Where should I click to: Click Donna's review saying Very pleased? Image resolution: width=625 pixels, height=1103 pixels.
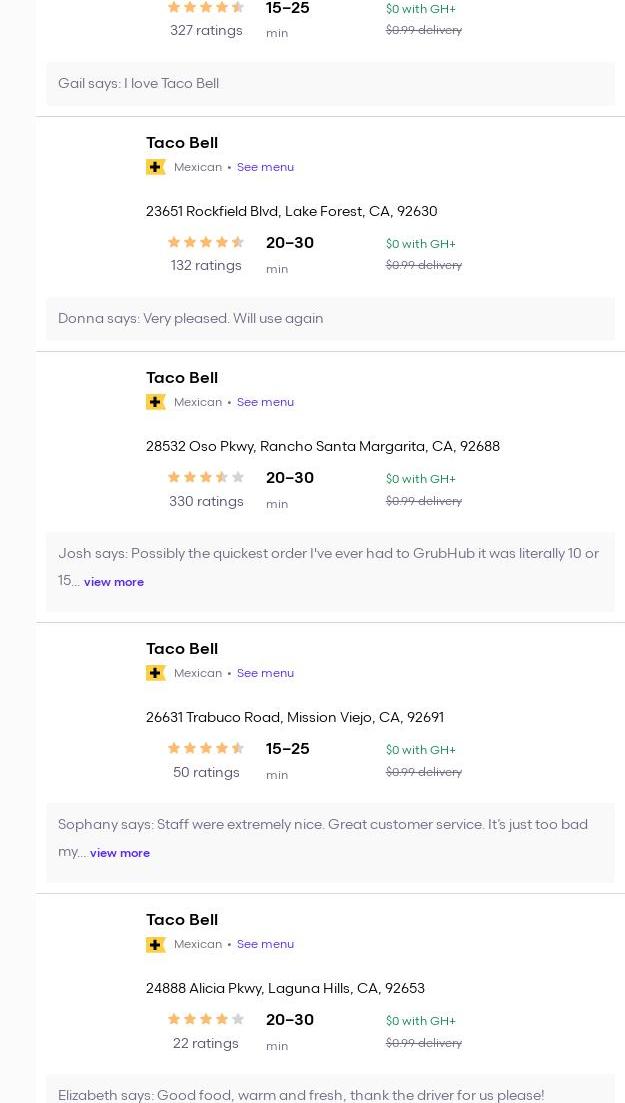[191, 319]
